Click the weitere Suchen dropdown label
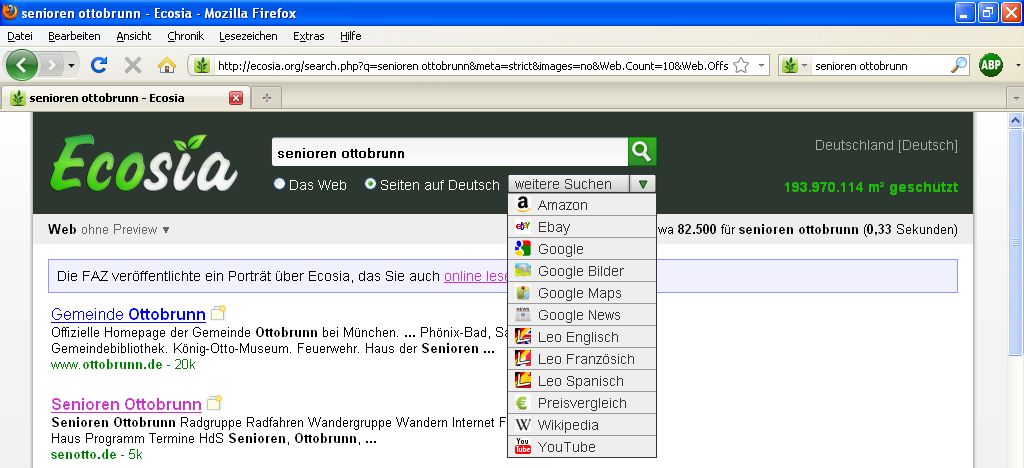The height and width of the screenshot is (468, 1024). tap(569, 184)
